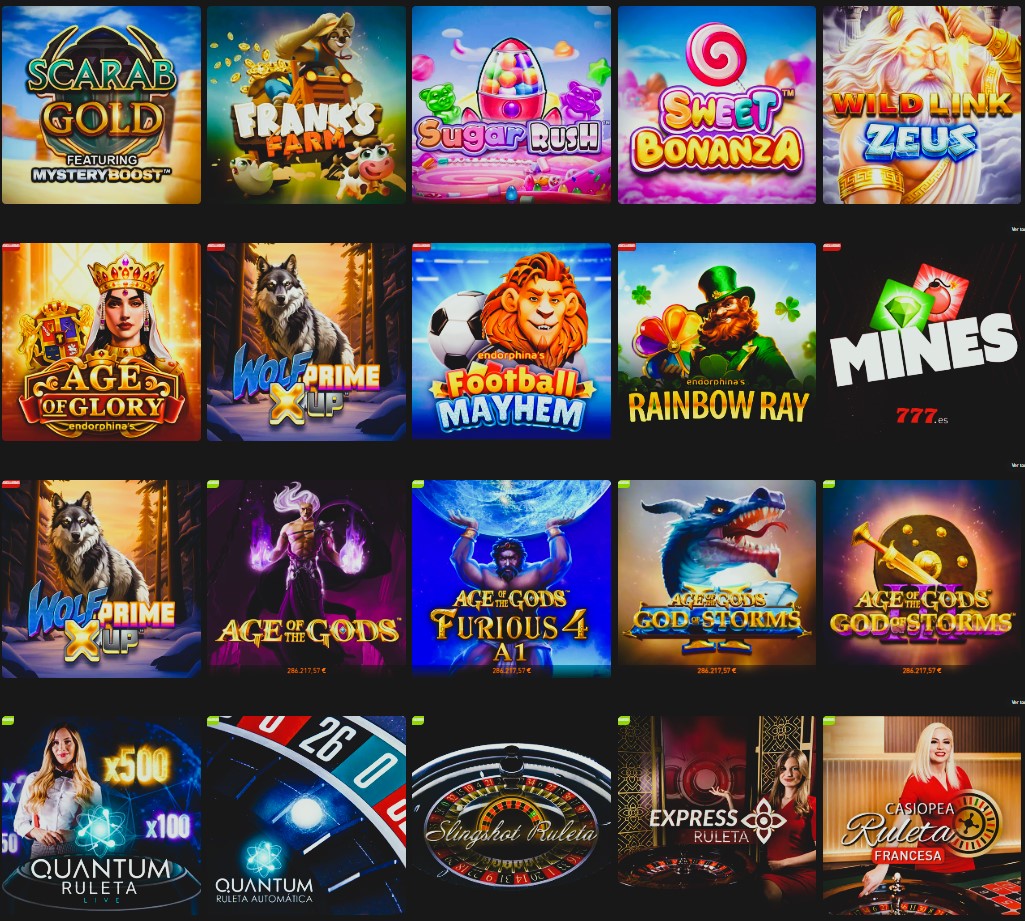Screen dimensions: 1025x921
Task: Open the Slingshot Ruleta game
Action: (x=512, y=815)
